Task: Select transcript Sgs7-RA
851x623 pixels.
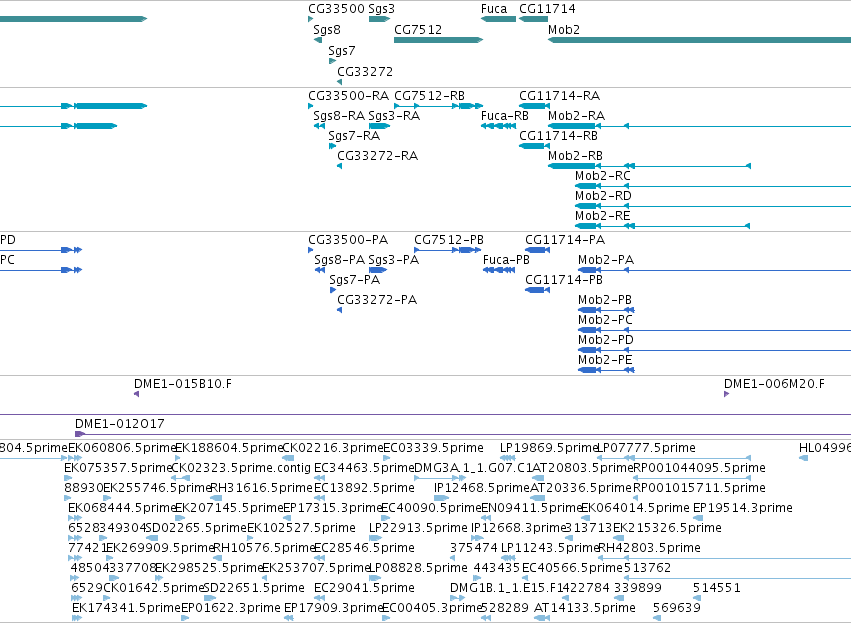Action: (x=354, y=136)
